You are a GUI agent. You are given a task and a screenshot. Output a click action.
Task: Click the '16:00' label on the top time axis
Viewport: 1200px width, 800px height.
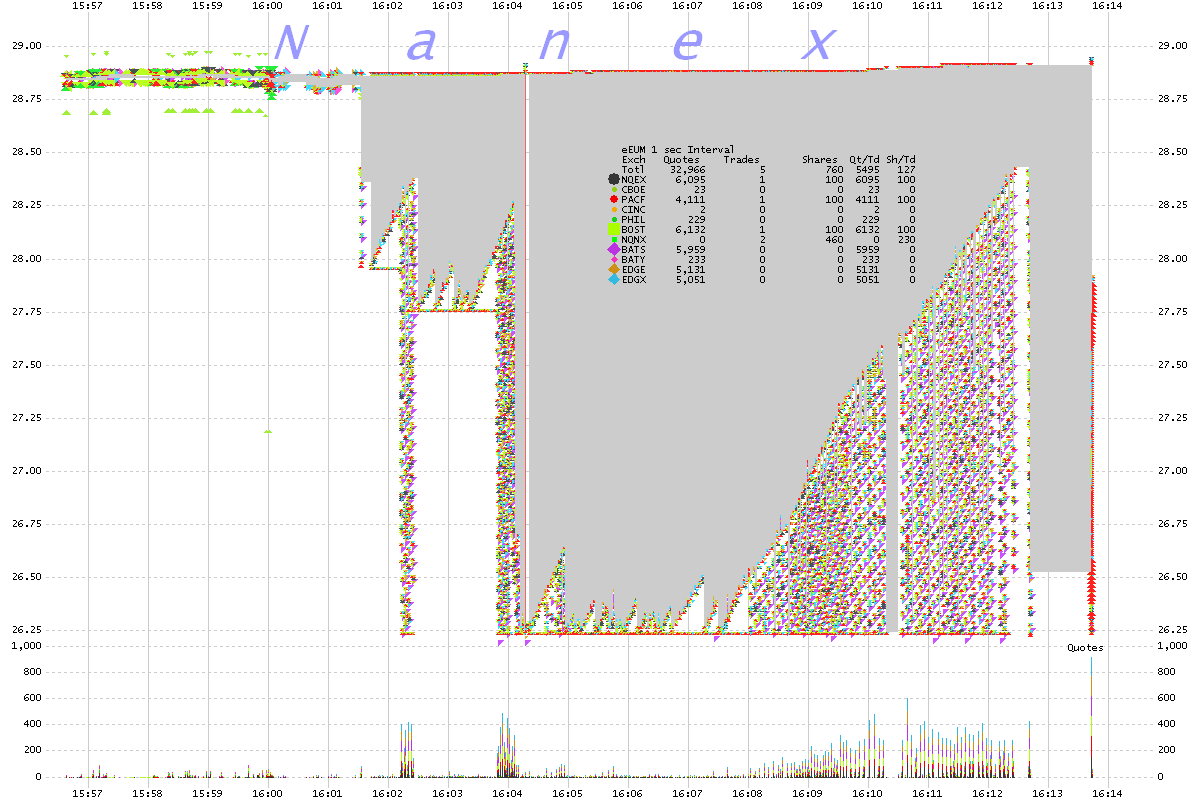click(x=268, y=6)
